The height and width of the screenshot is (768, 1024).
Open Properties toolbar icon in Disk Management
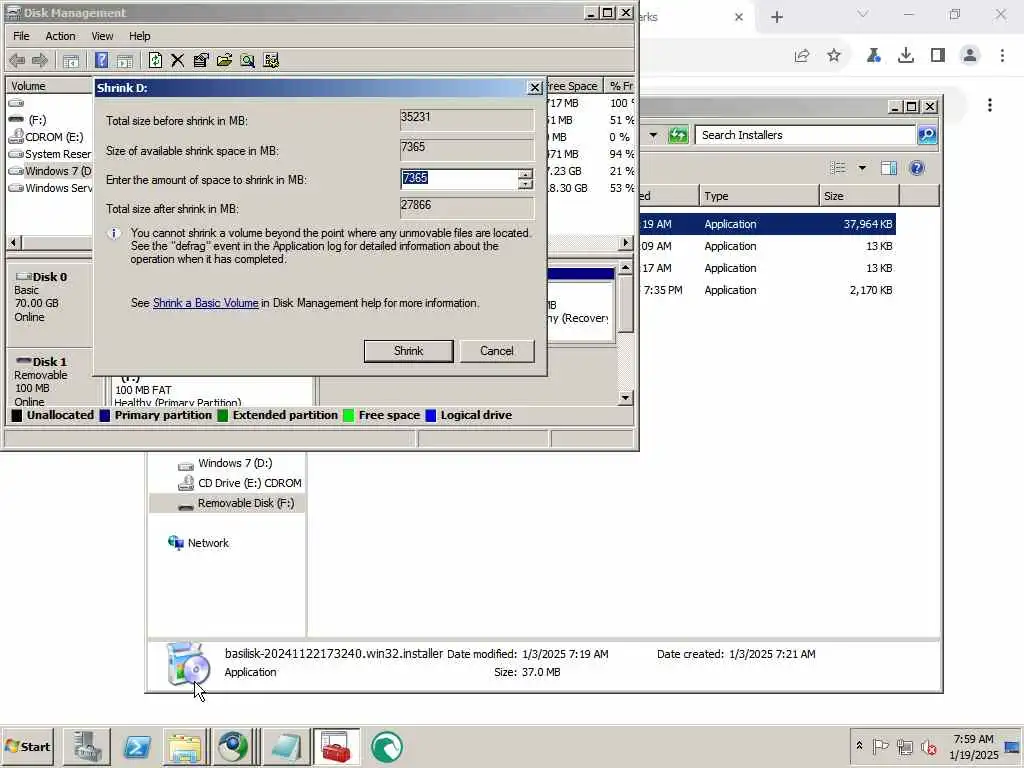point(201,61)
